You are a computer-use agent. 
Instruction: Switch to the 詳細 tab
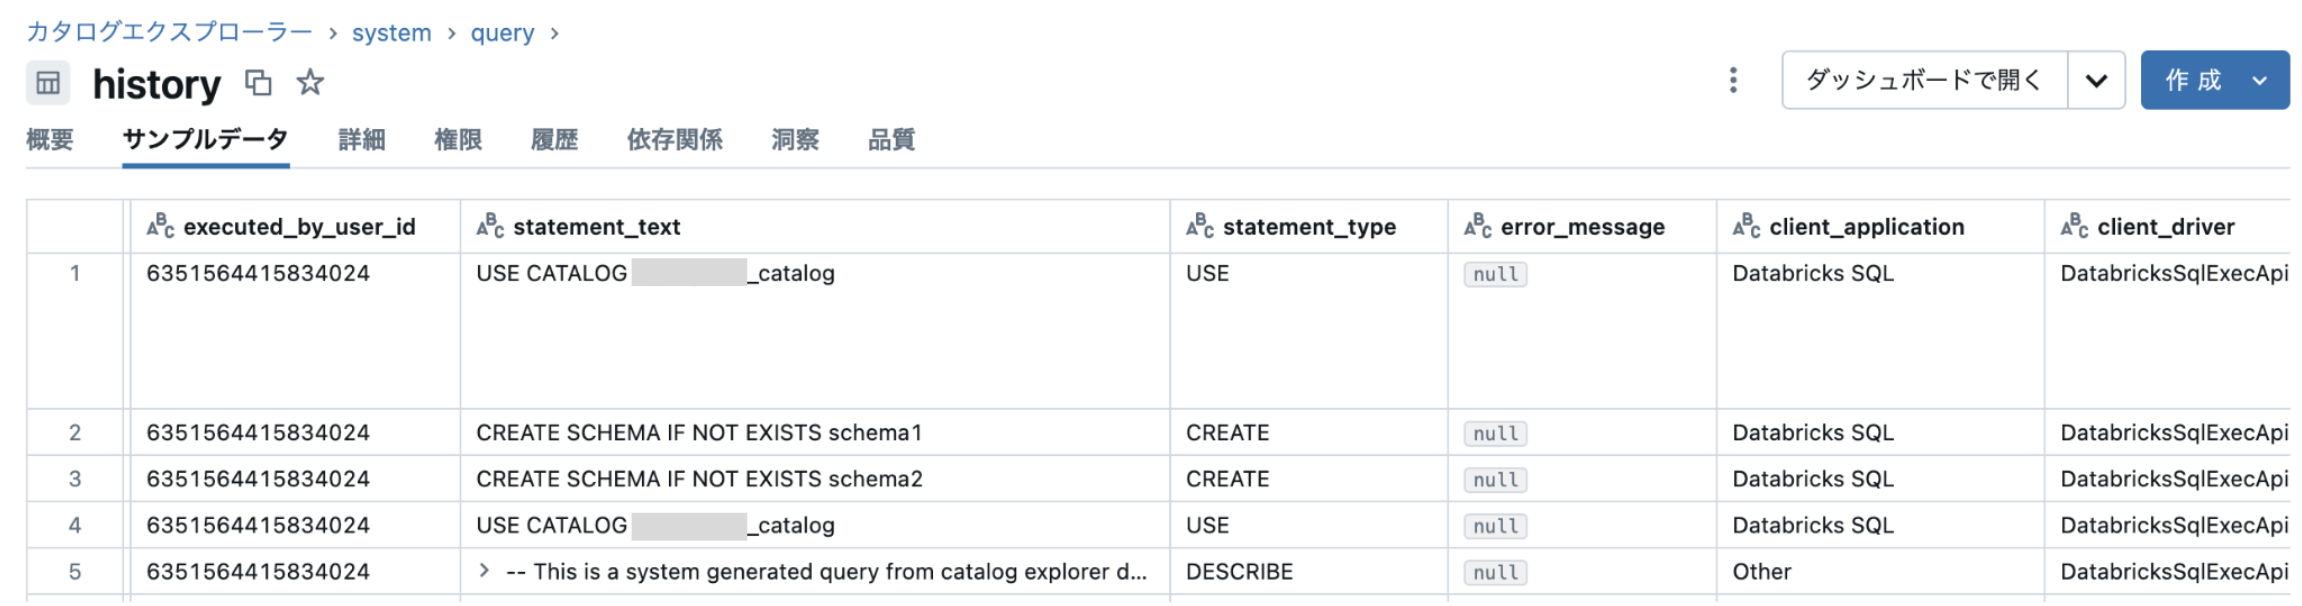(x=361, y=140)
